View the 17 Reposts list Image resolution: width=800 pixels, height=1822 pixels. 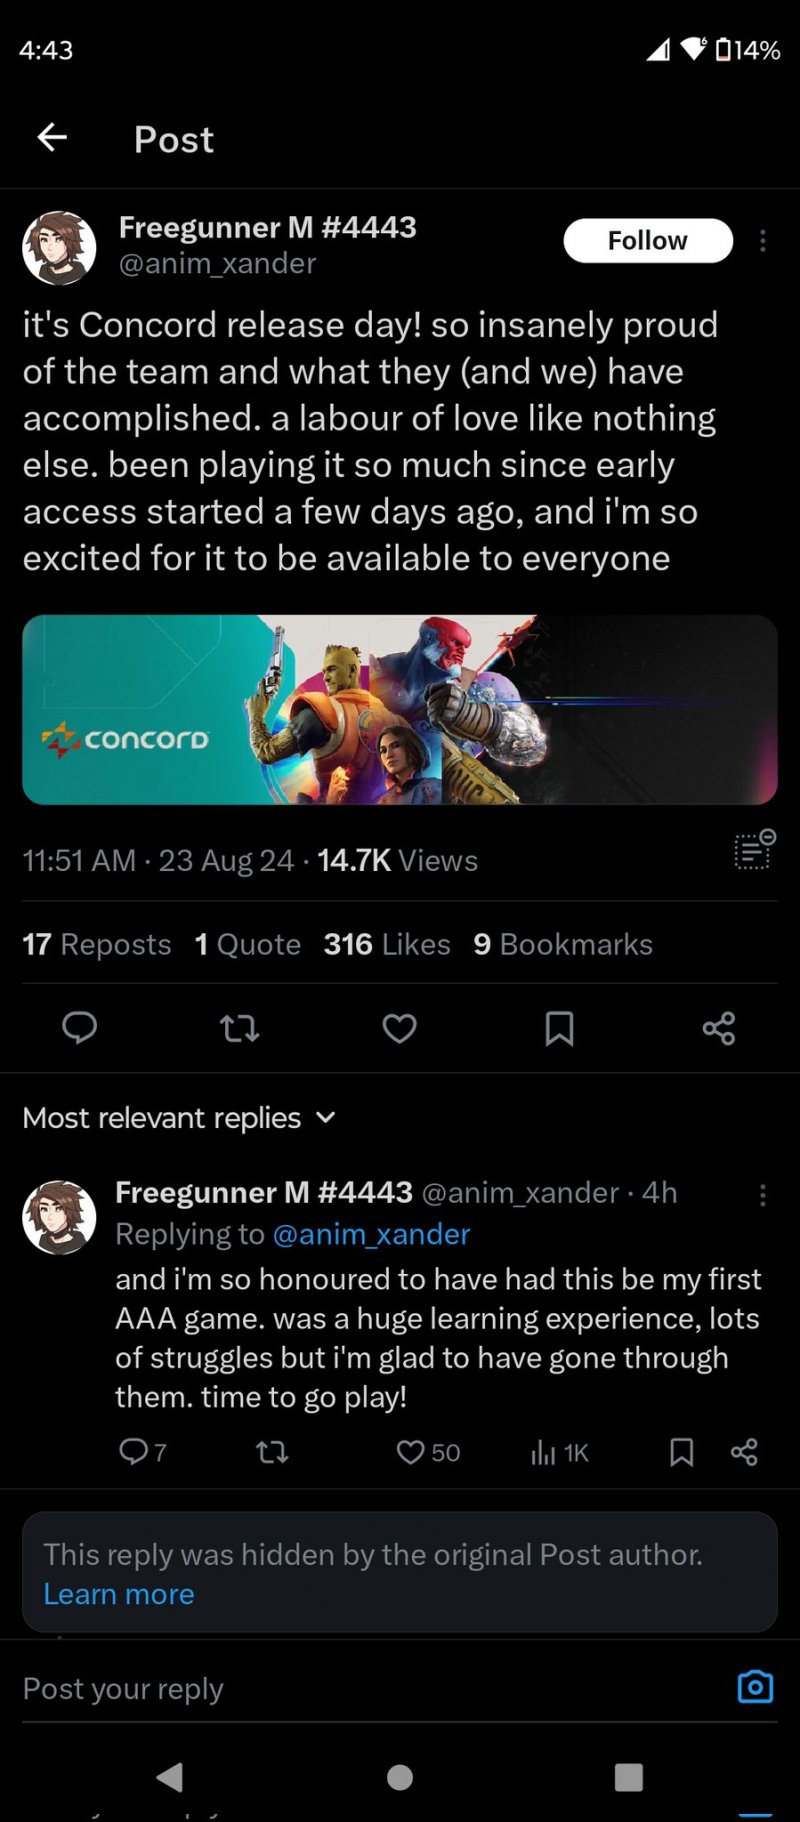coord(97,944)
